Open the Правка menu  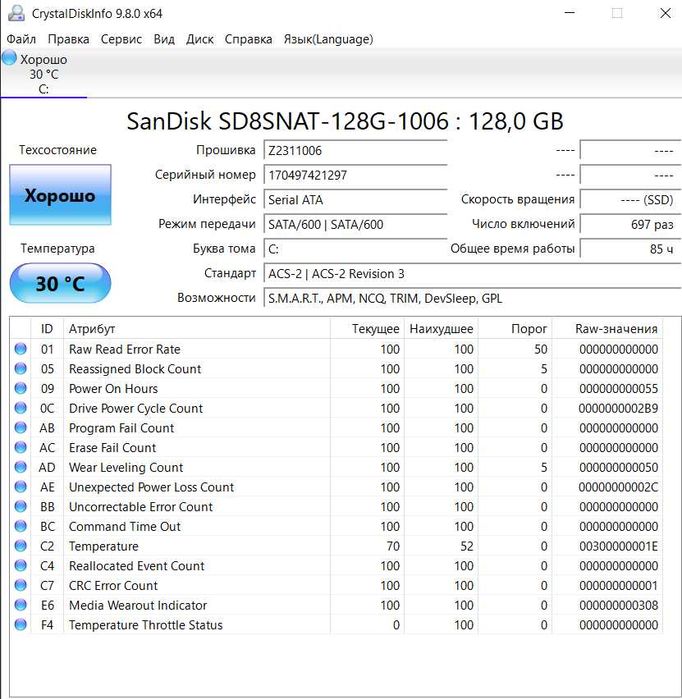tap(68, 39)
